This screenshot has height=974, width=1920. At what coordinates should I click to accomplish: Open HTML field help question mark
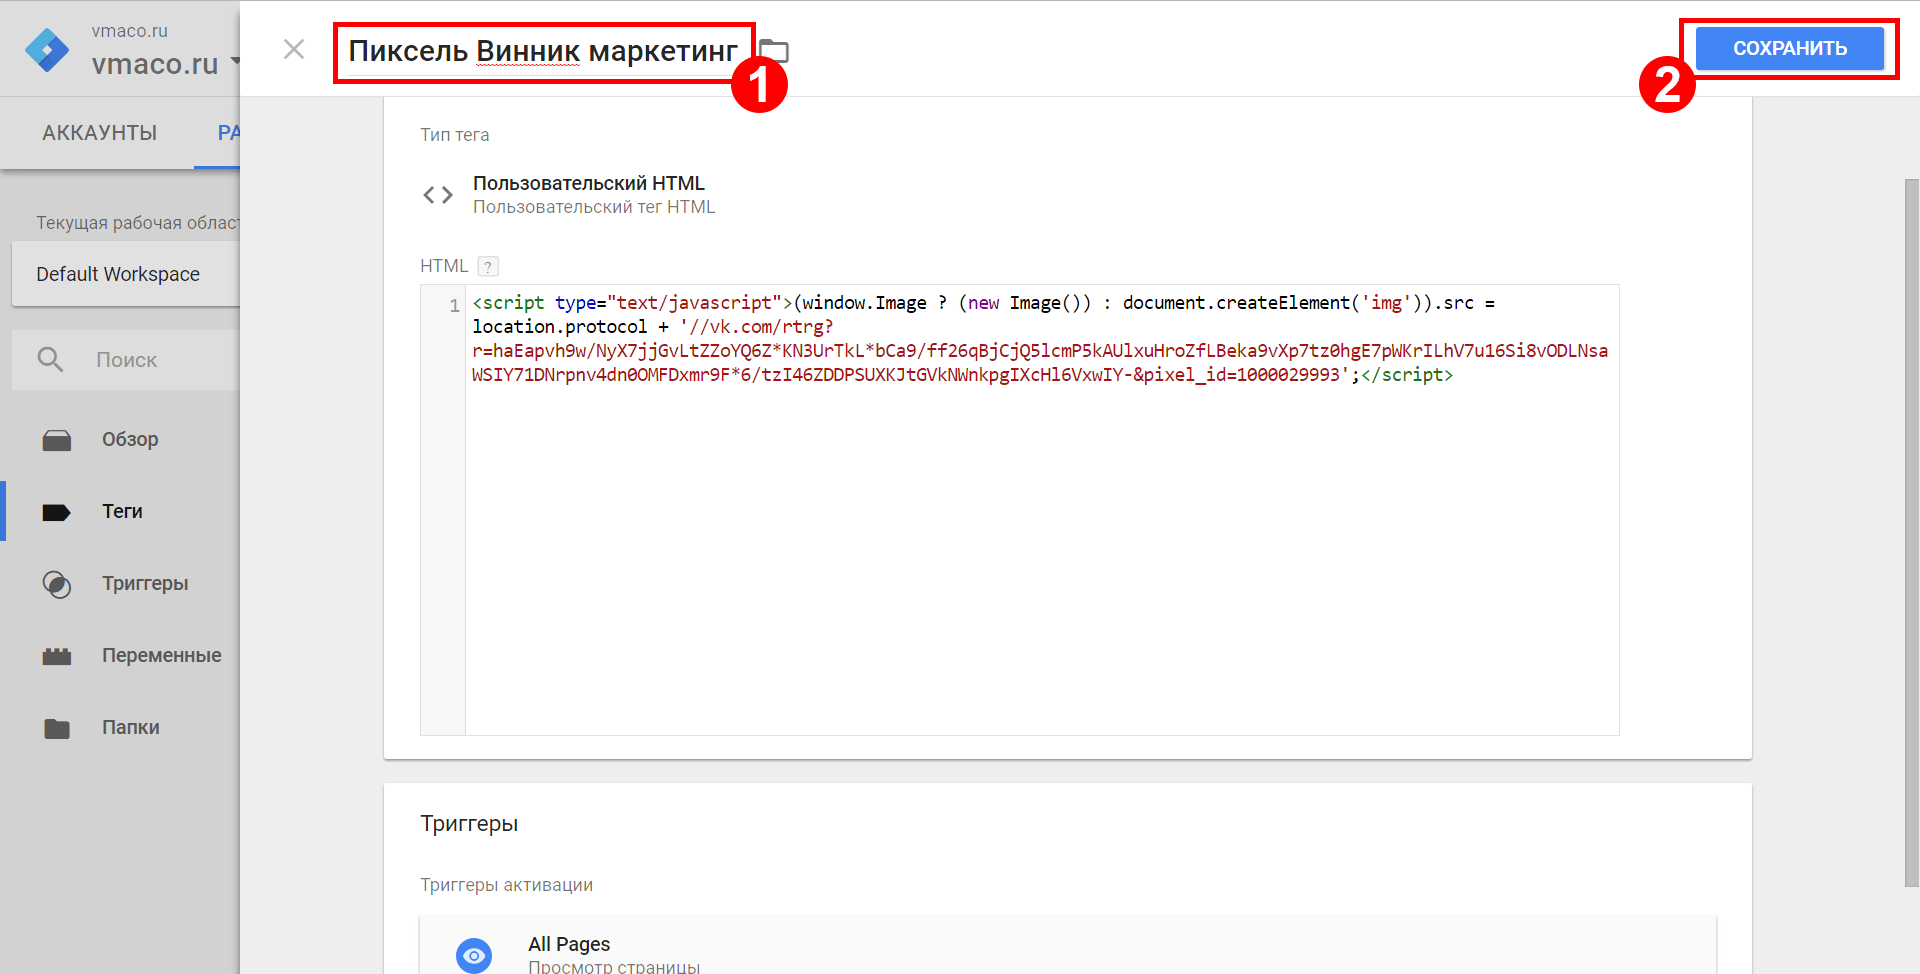point(488,267)
